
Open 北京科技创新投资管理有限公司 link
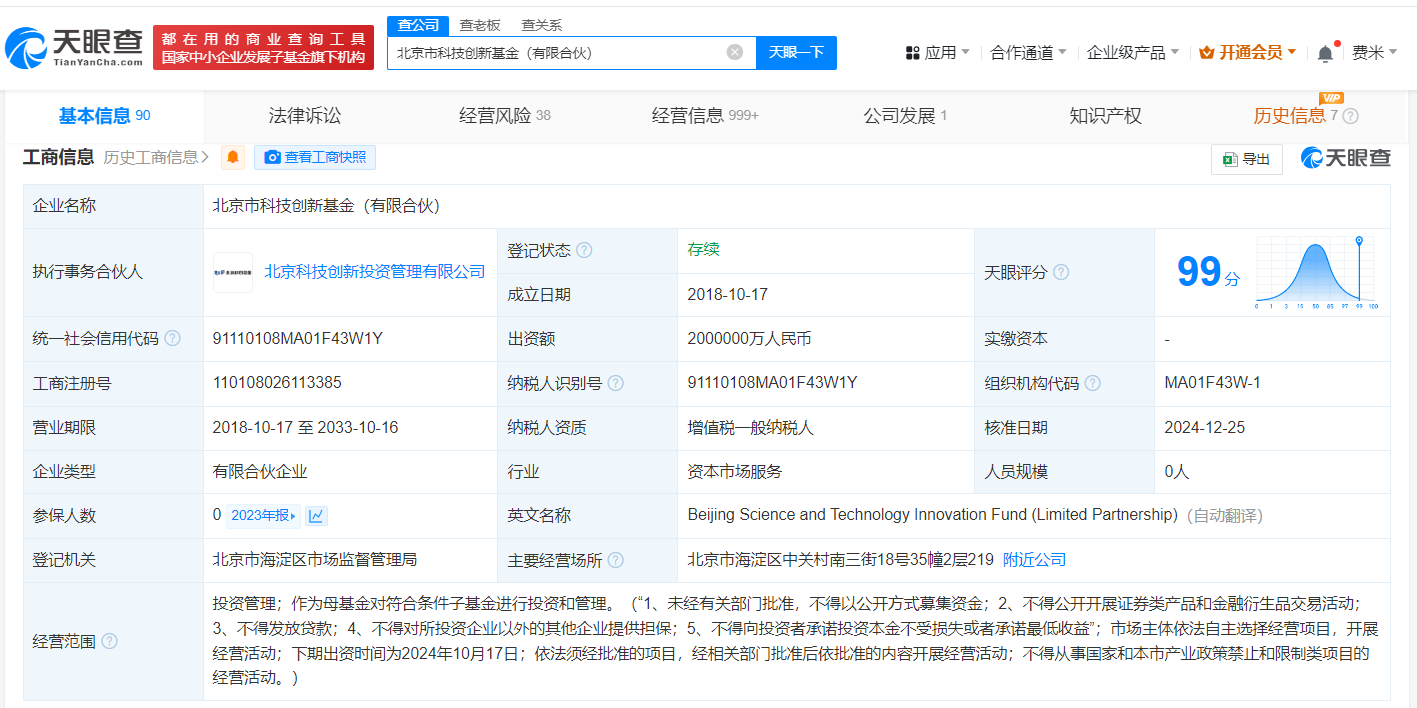pos(374,272)
